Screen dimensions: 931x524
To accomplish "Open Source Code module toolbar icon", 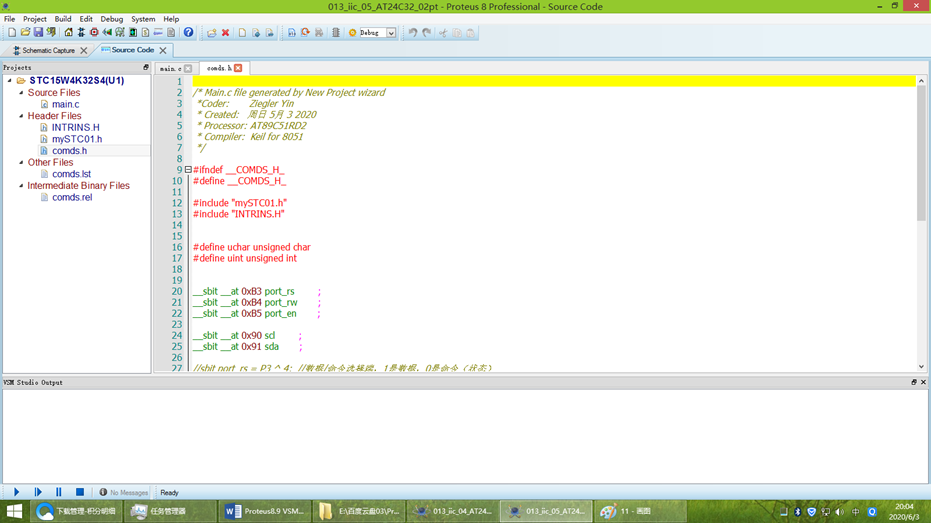I will pos(158,33).
